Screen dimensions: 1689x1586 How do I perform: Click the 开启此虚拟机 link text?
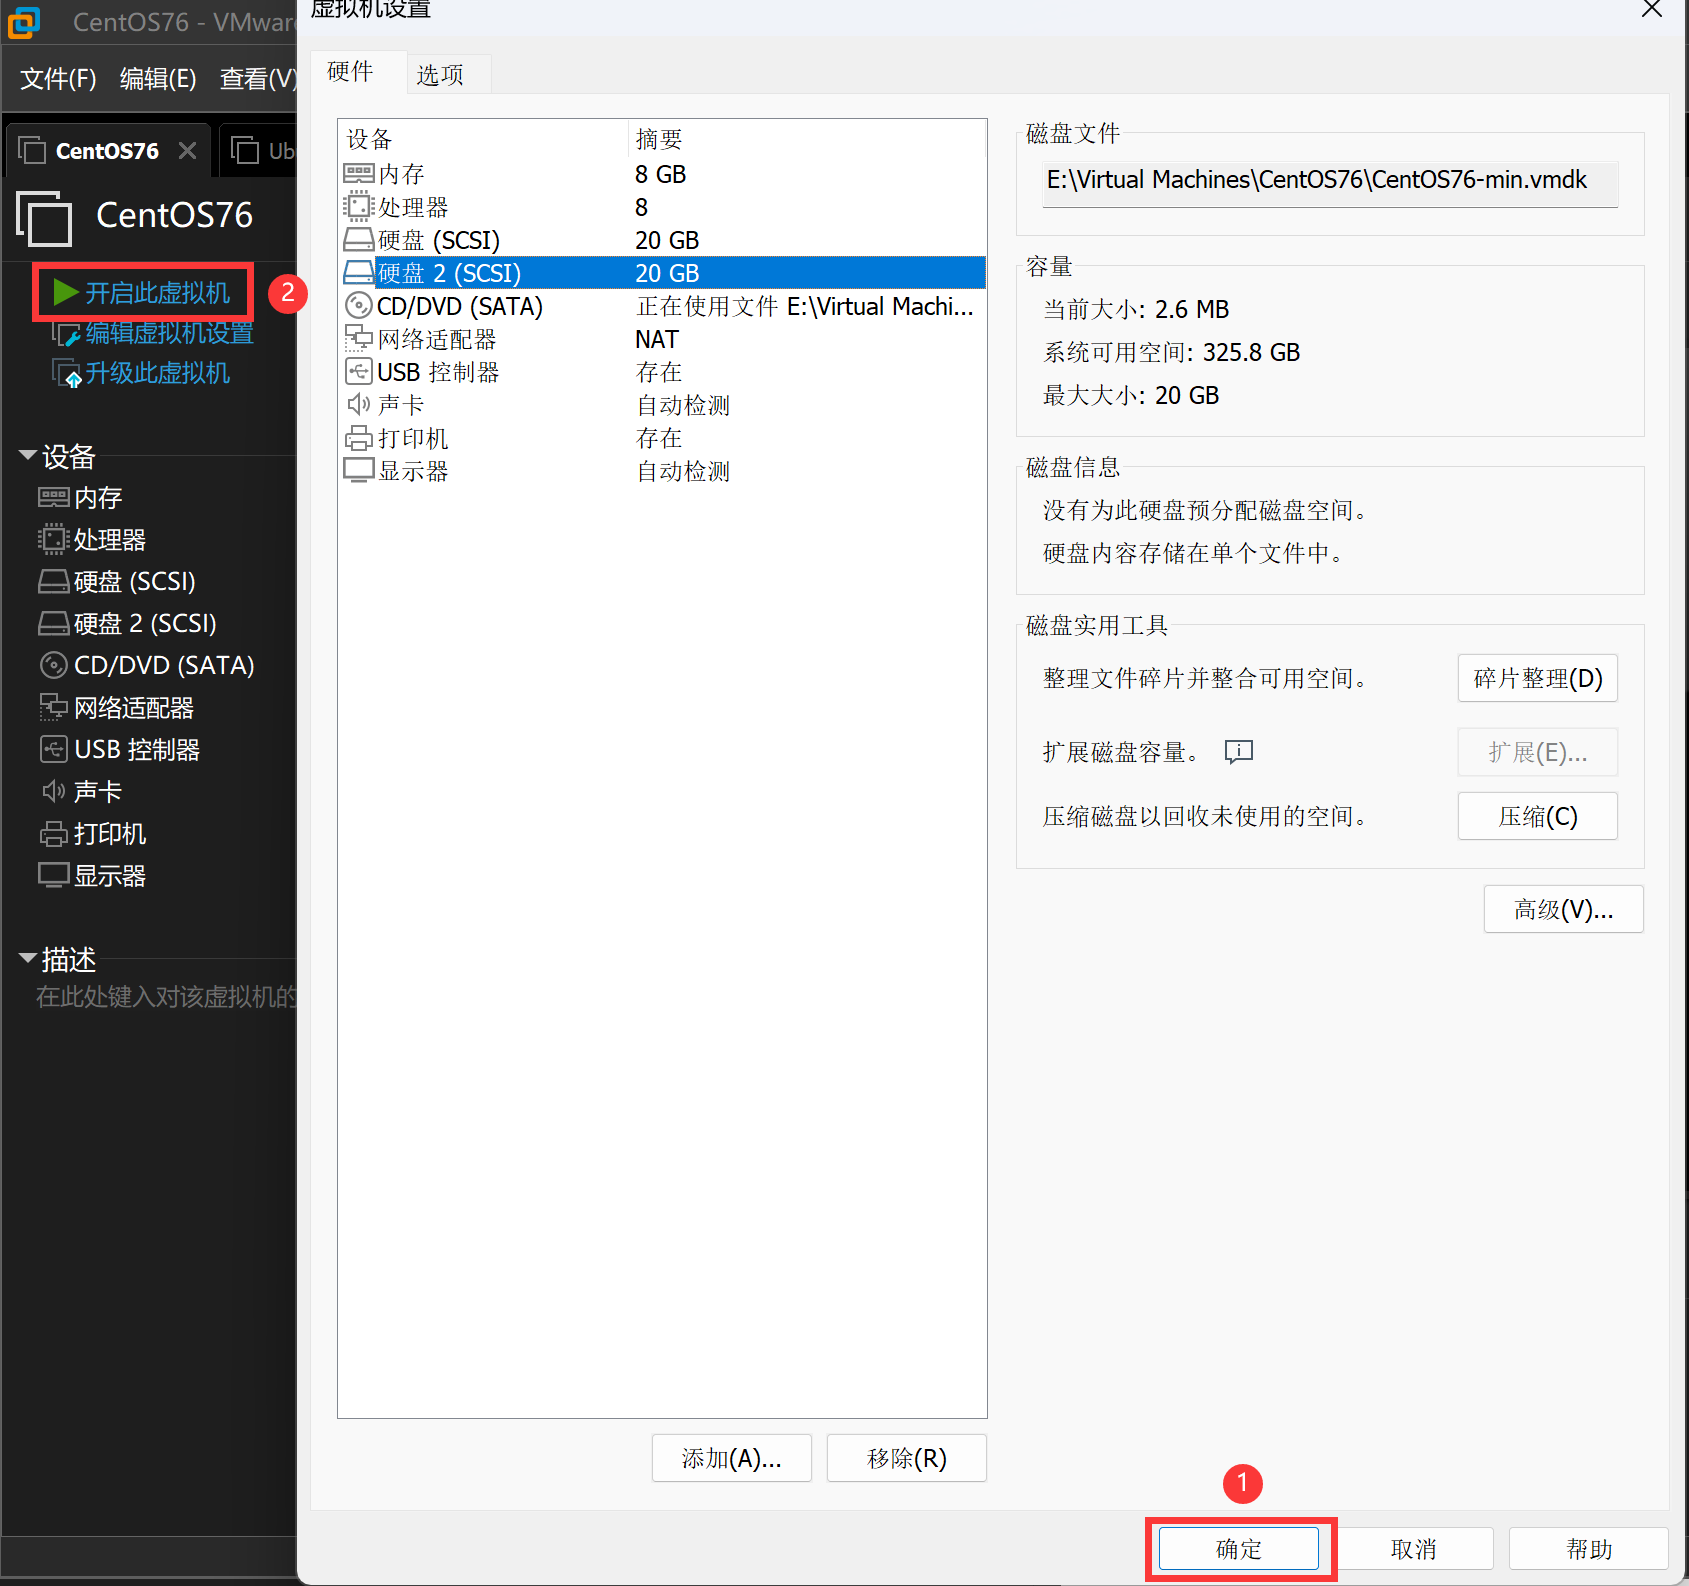pyautogui.click(x=157, y=293)
